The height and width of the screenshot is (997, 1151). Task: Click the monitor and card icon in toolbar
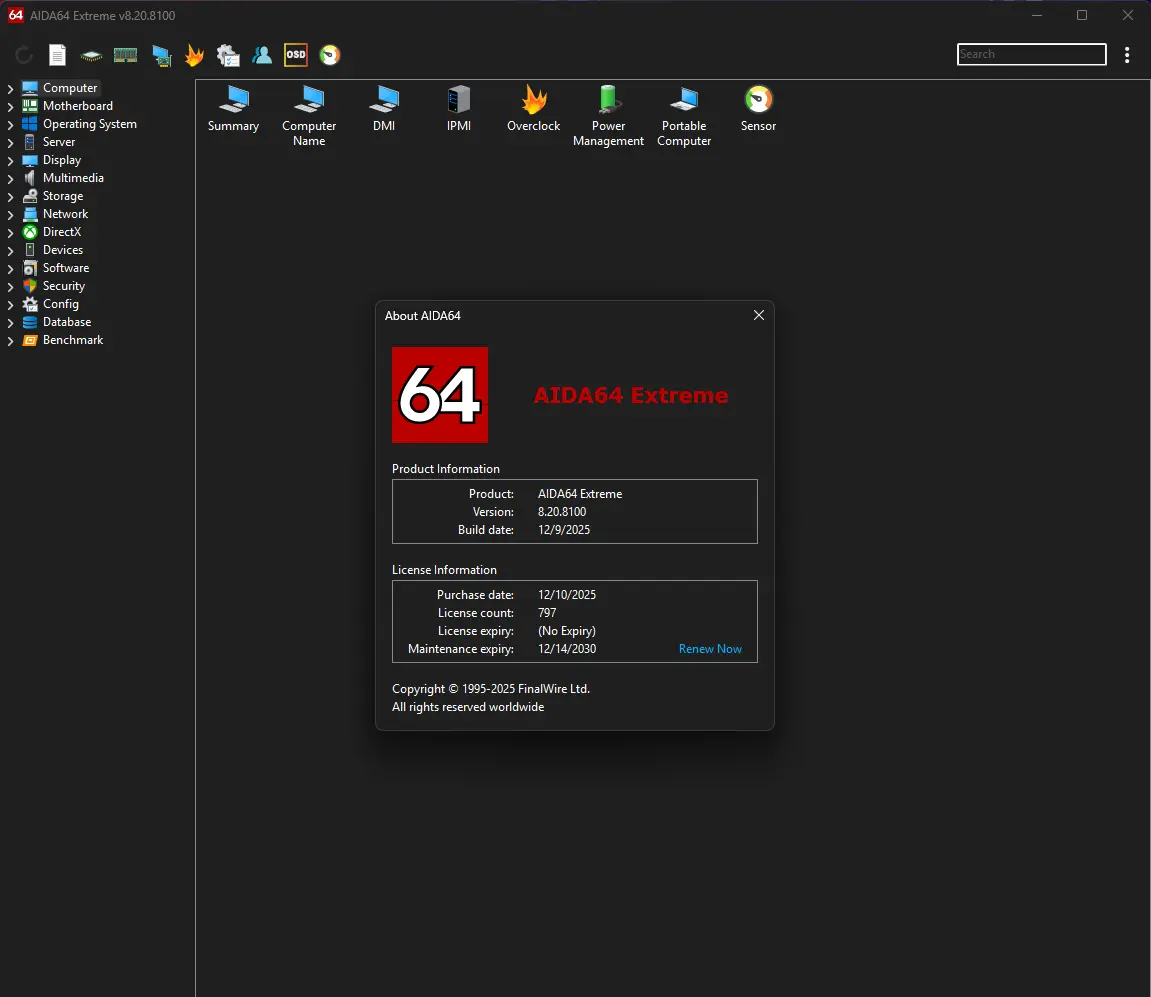click(x=161, y=56)
